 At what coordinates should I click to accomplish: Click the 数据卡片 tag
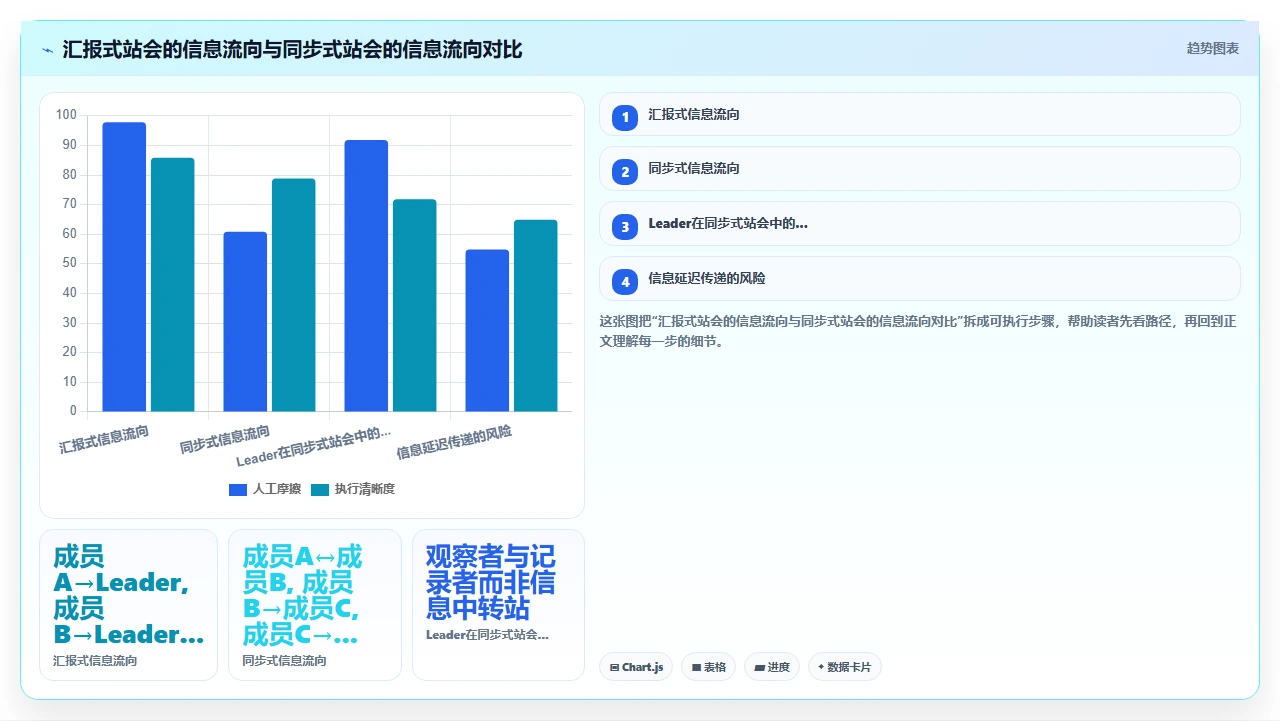coord(844,667)
